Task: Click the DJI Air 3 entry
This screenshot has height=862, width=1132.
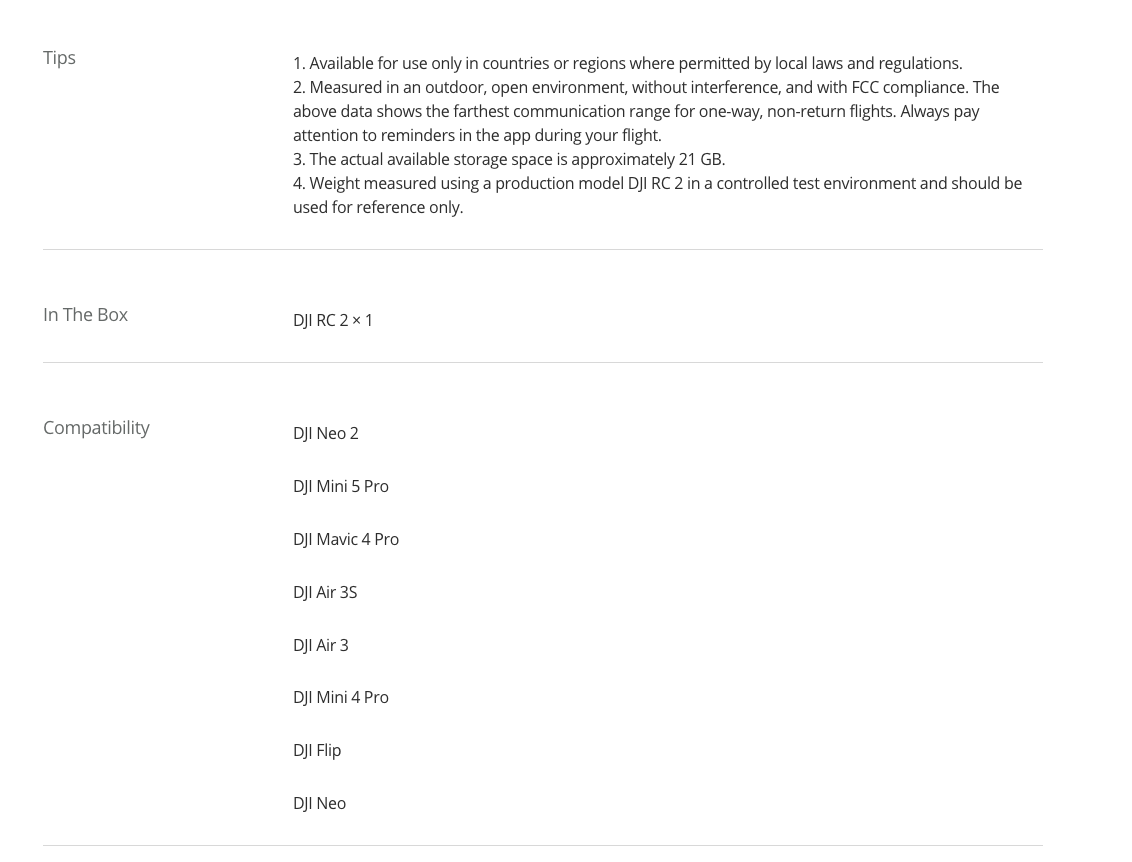Action: [x=321, y=645]
